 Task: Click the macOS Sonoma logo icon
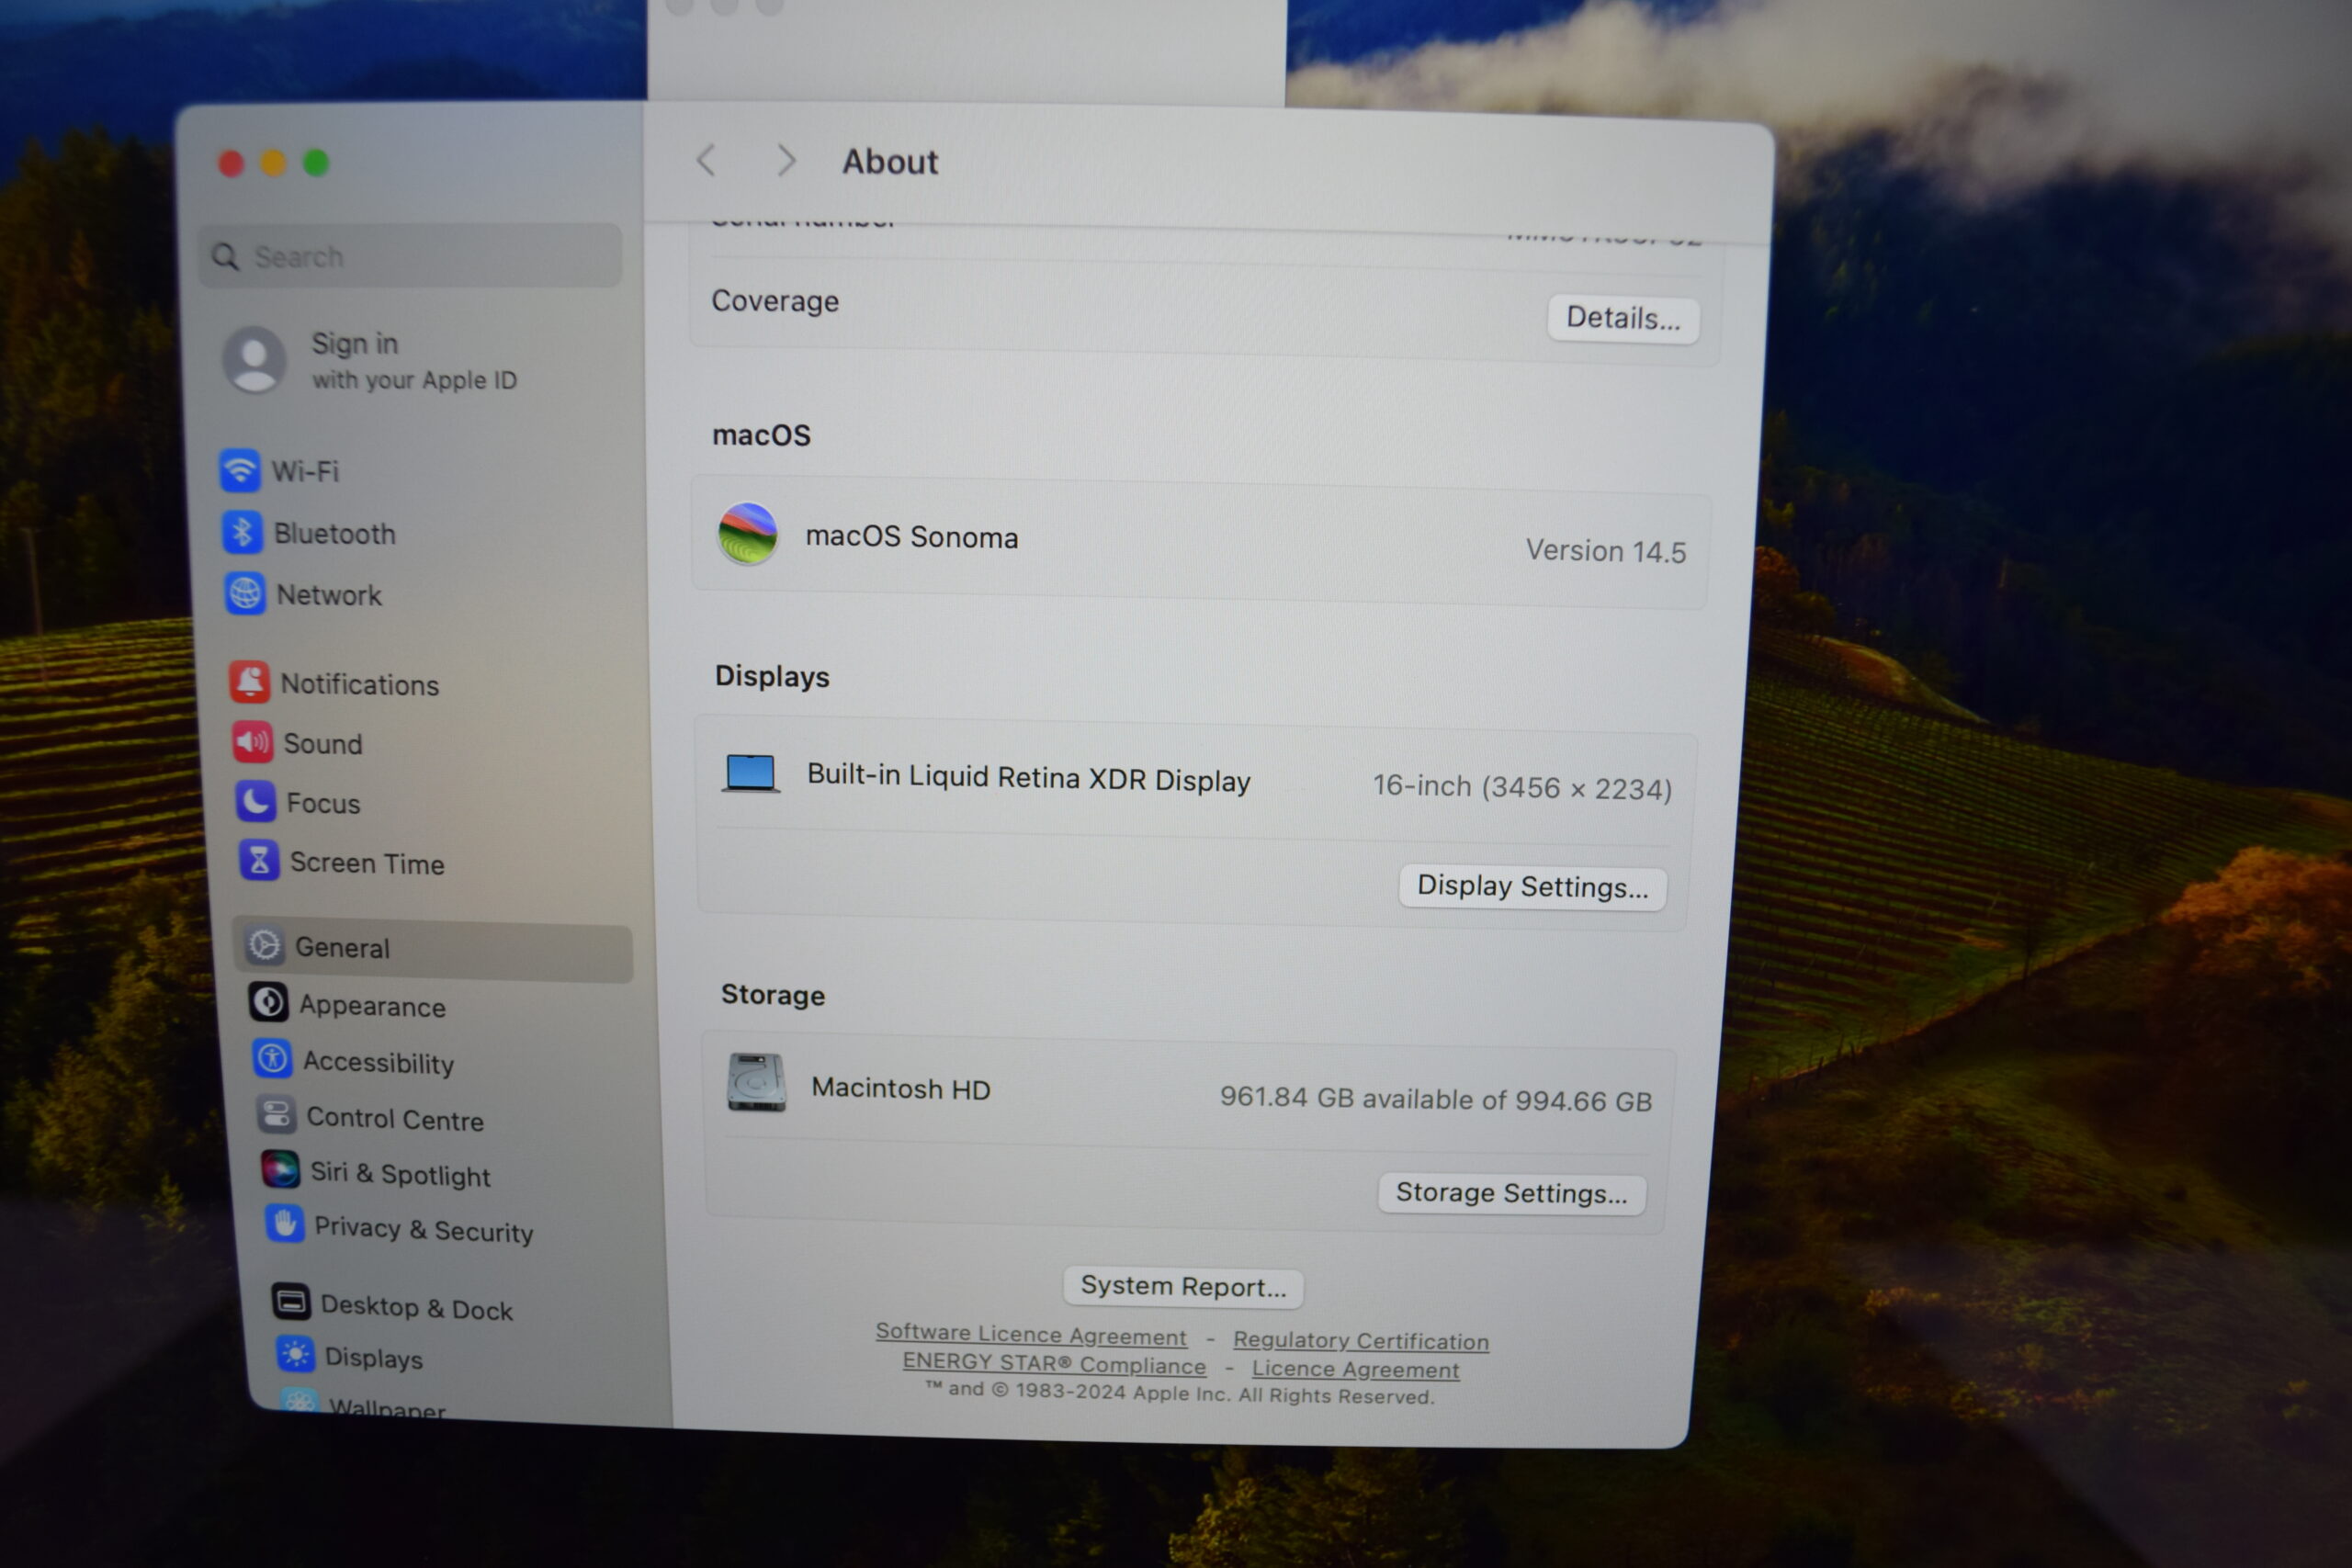(748, 534)
